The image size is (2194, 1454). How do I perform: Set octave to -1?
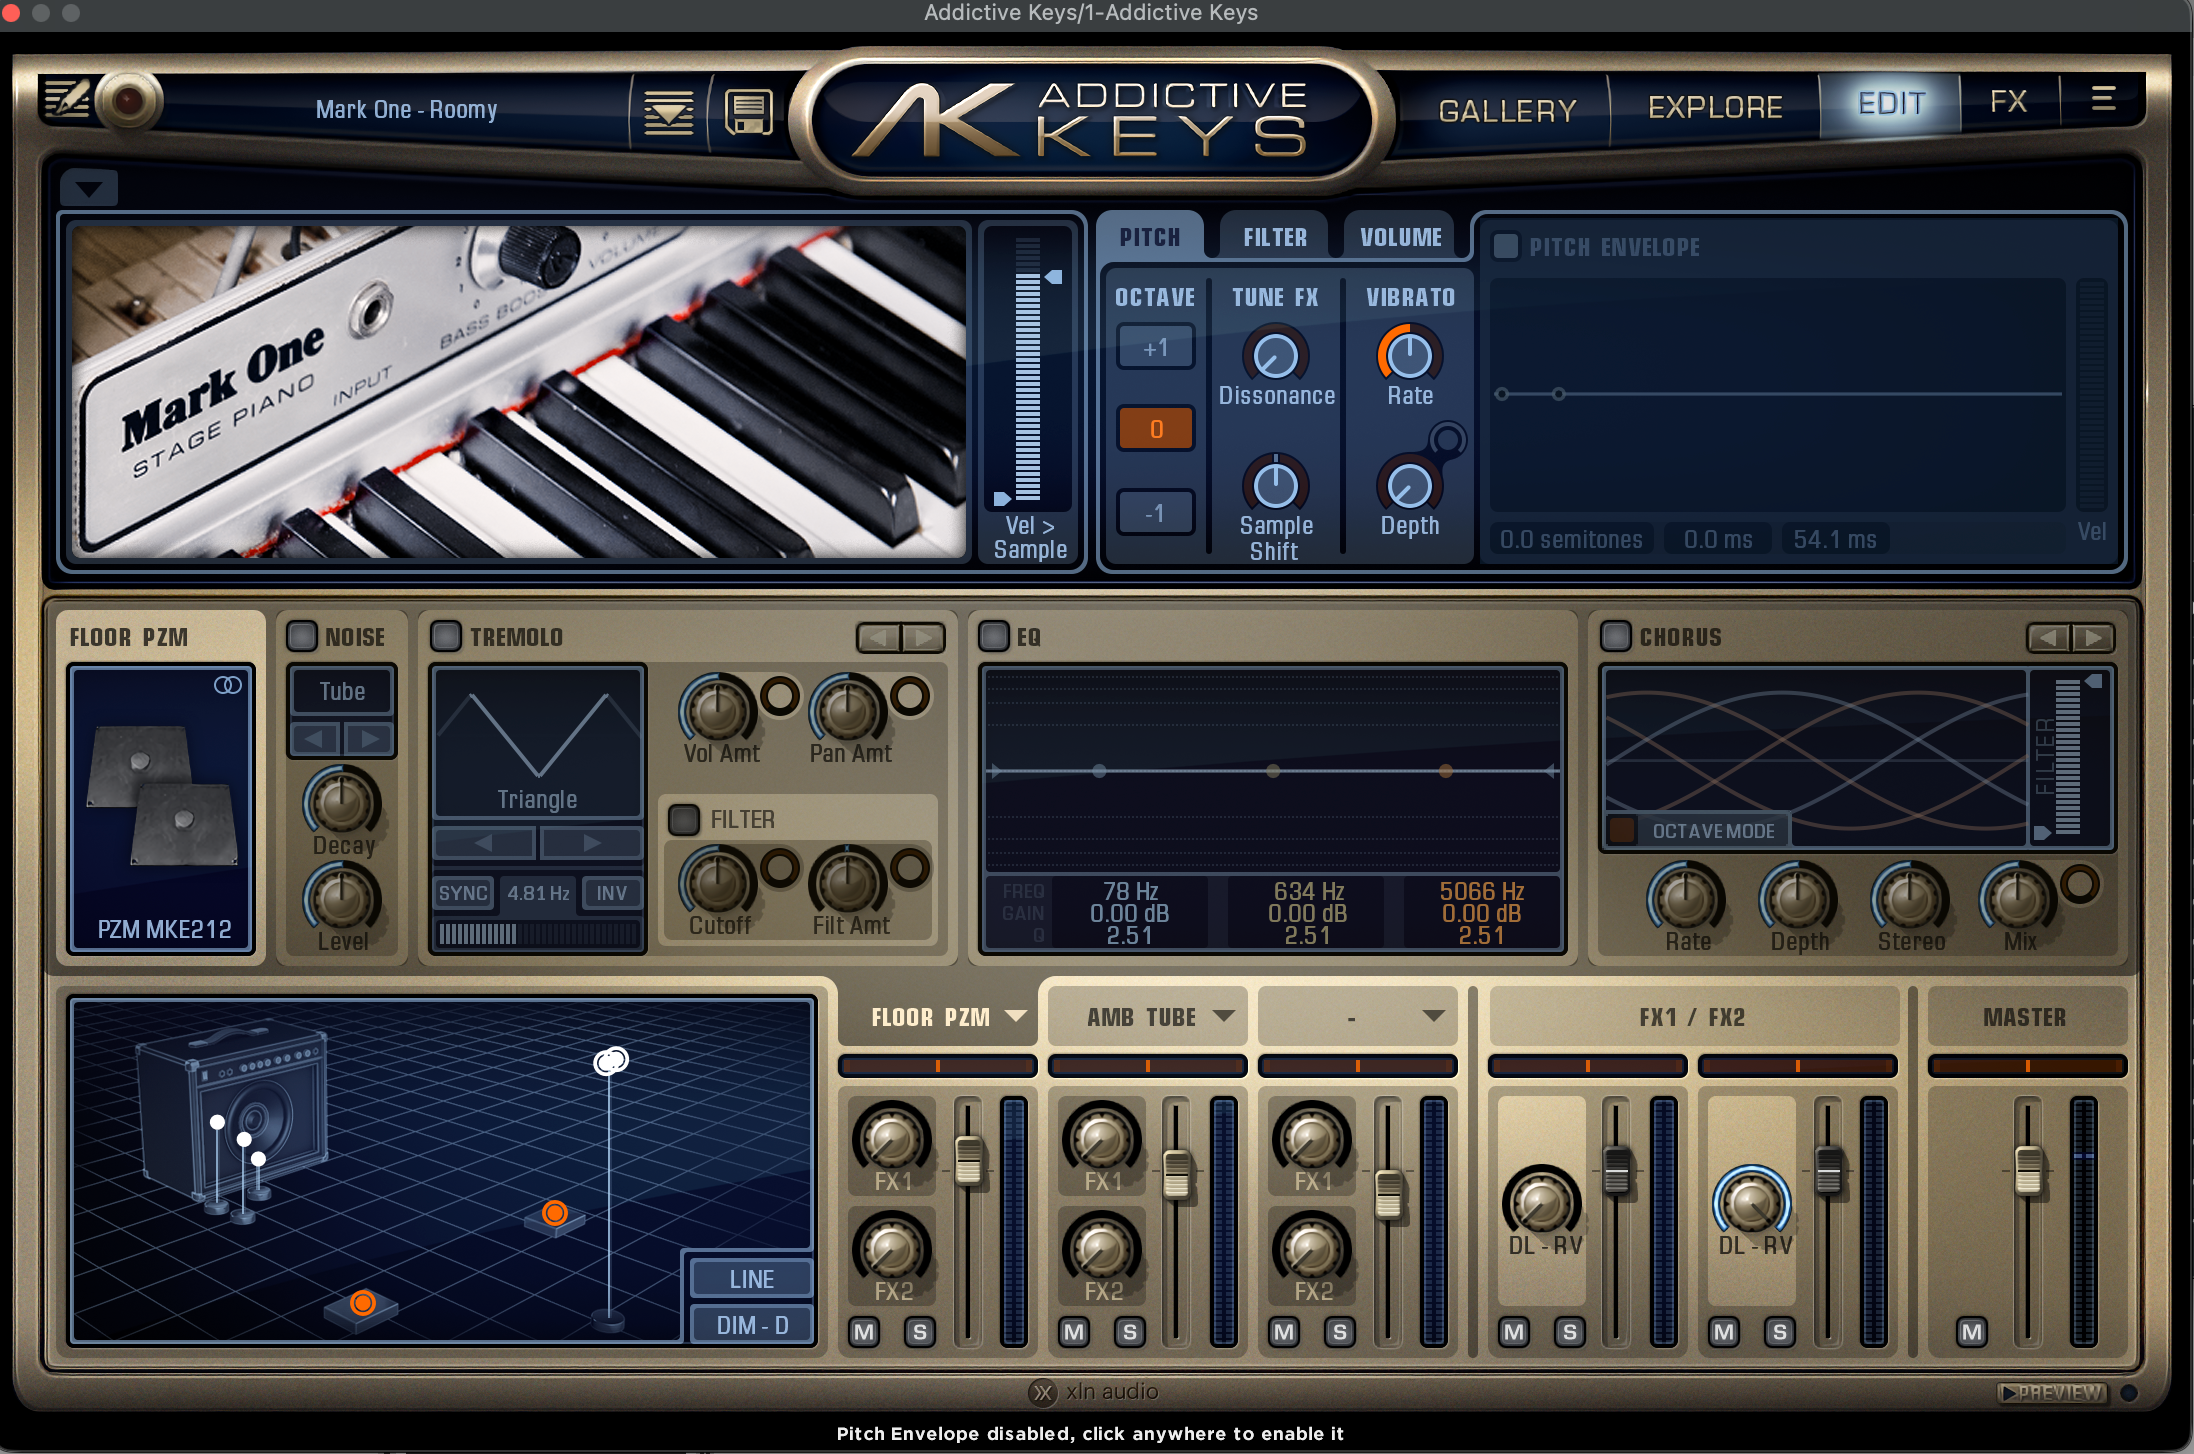tap(1156, 513)
